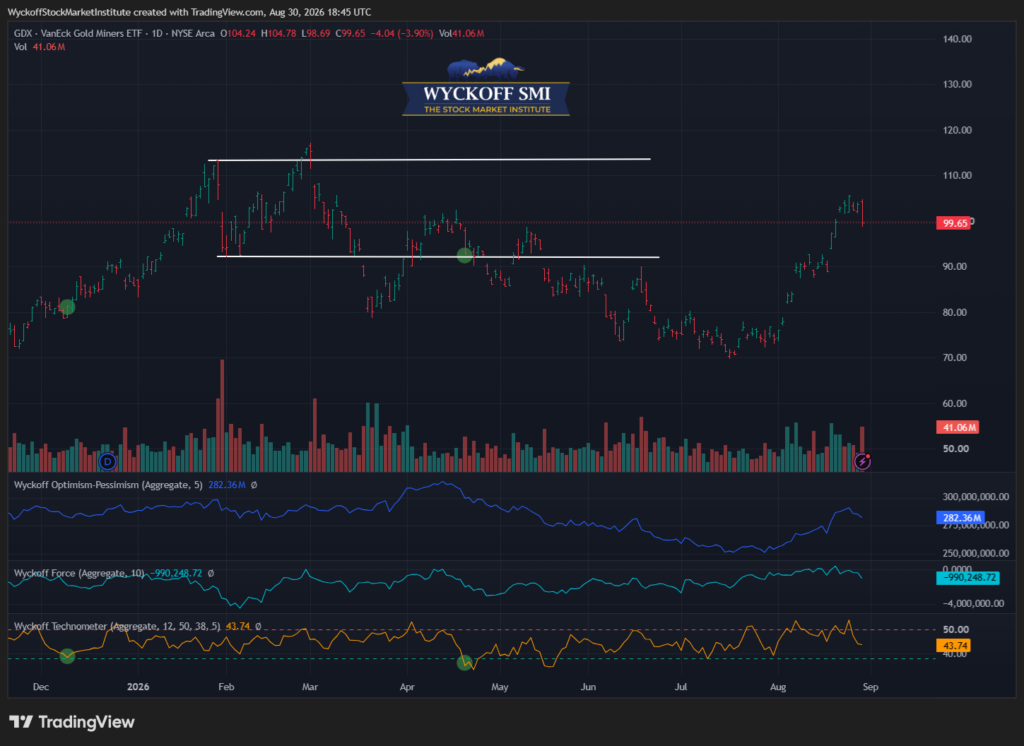Click the ø symbol beside the Wyckoff Force value
The image size is (1024, 746).
pyautogui.click(x=210, y=573)
